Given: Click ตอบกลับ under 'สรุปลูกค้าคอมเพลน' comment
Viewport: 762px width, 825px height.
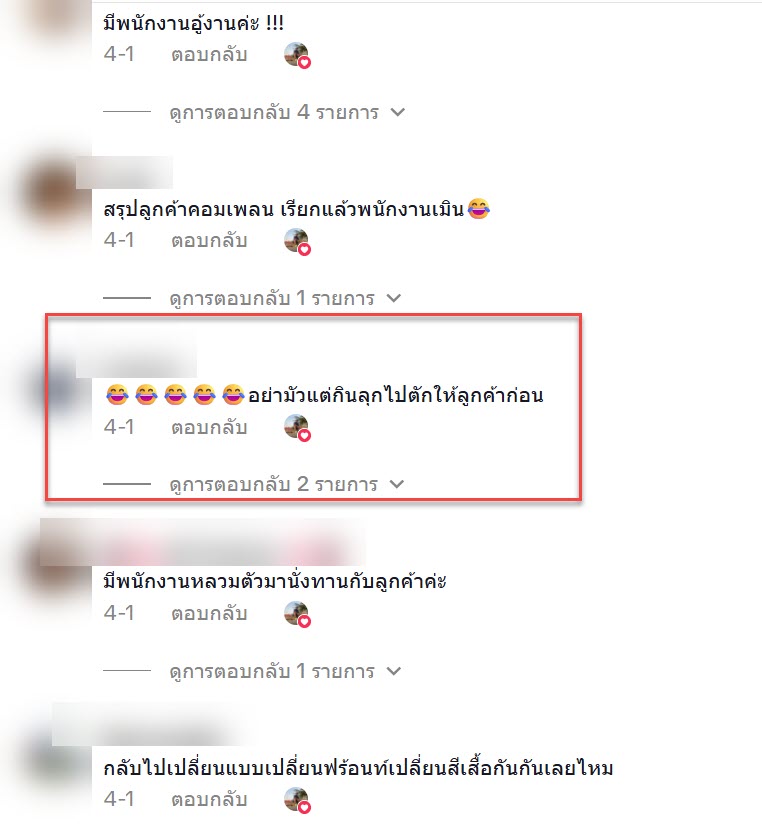Looking at the screenshot, I should pos(209,241).
